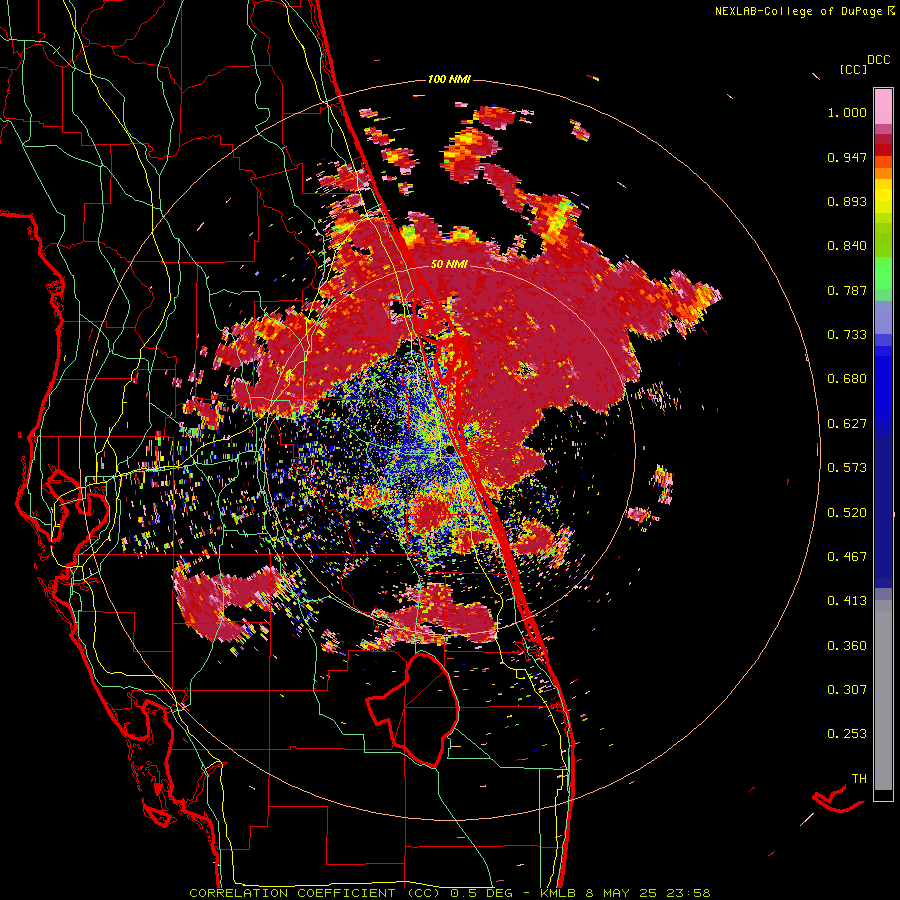The height and width of the screenshot is (900, 900).
Task: Click the 8 MAY 25 23:58 timestamp
Action: 647,893
